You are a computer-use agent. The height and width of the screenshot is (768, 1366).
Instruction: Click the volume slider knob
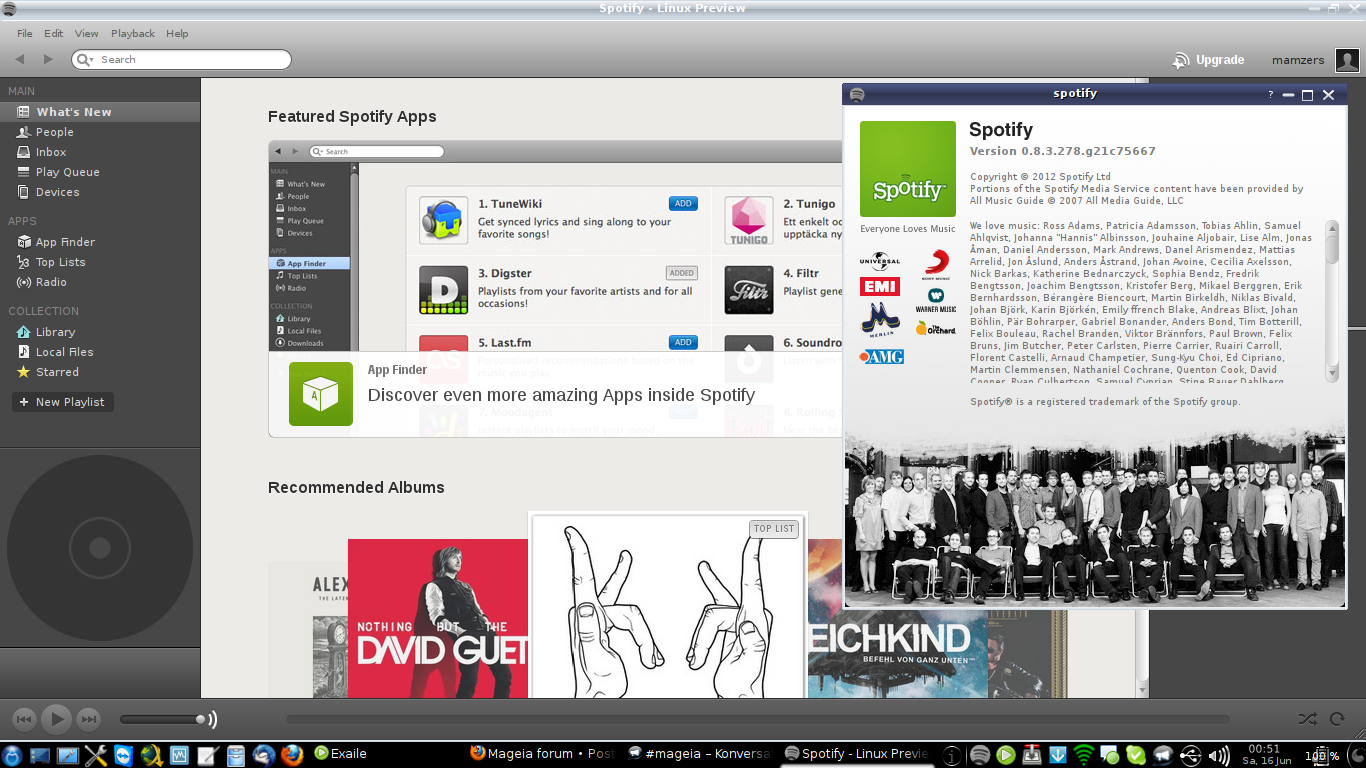[201, 719]
